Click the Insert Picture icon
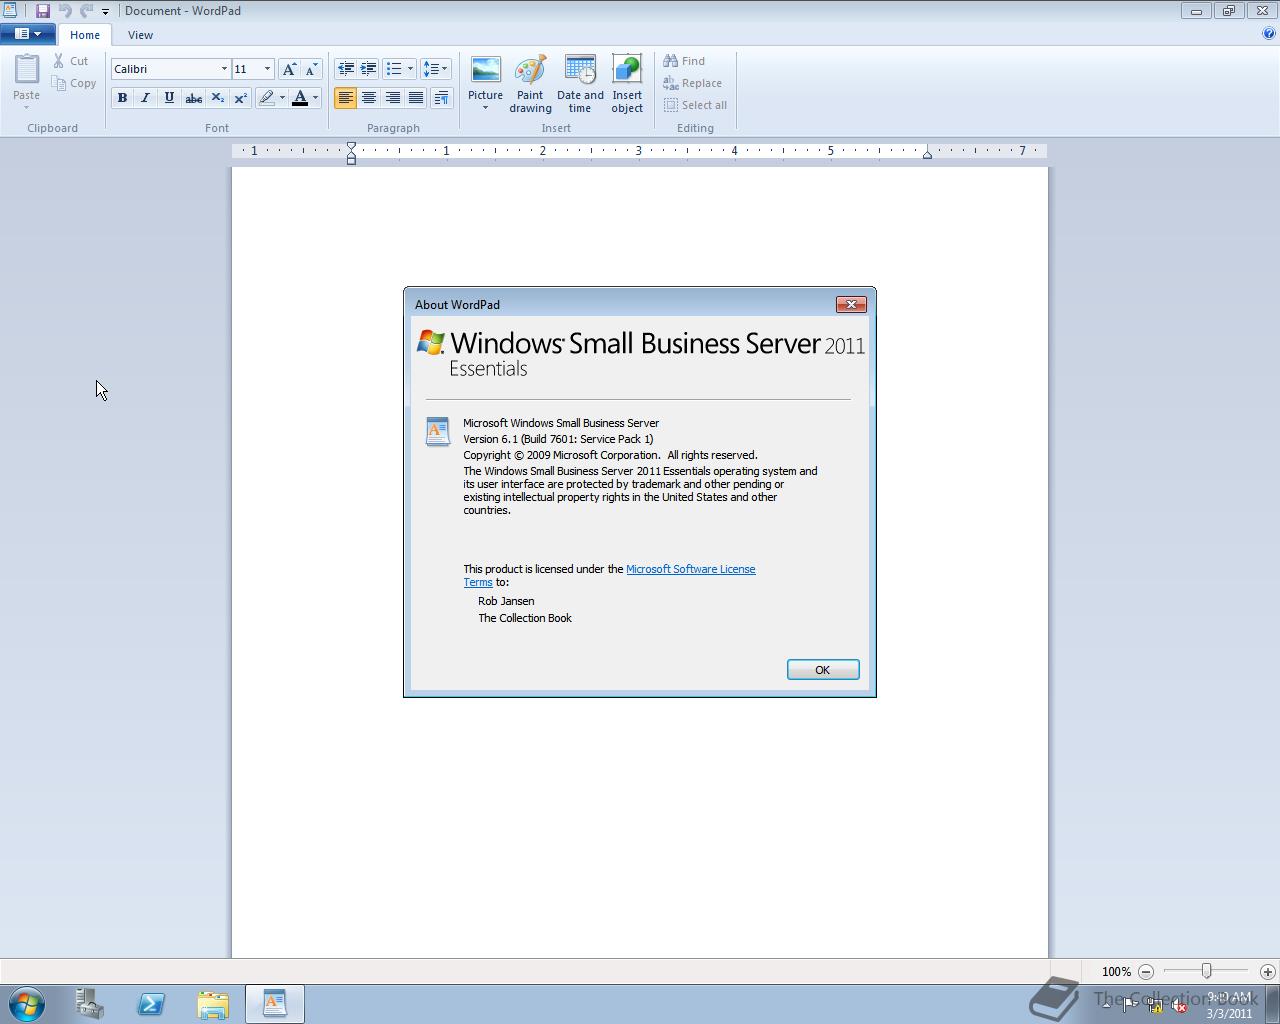This screenshot has height=1024, width=1280. click(485, 71)
